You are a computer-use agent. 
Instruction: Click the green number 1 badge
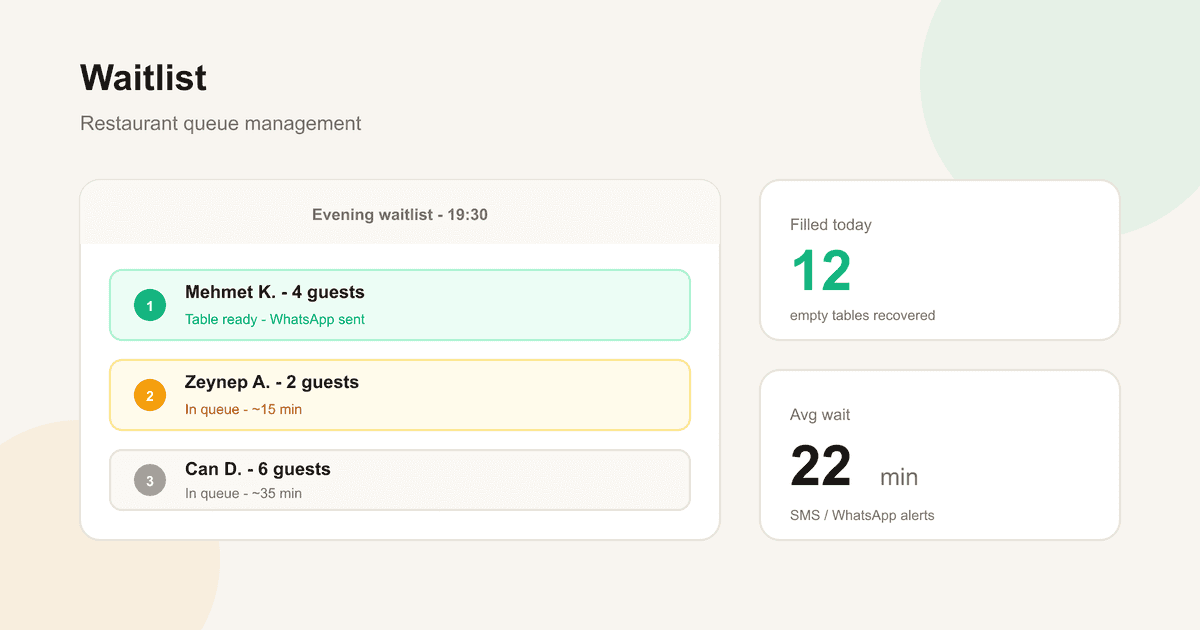tap(150, 306)
